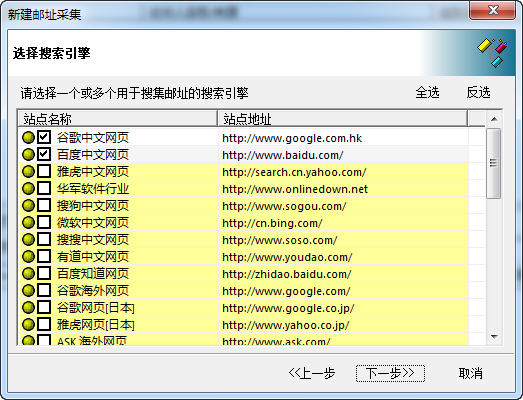
Task: Select the http://www.baidu.com/ address cell
Action: point(343,155)
